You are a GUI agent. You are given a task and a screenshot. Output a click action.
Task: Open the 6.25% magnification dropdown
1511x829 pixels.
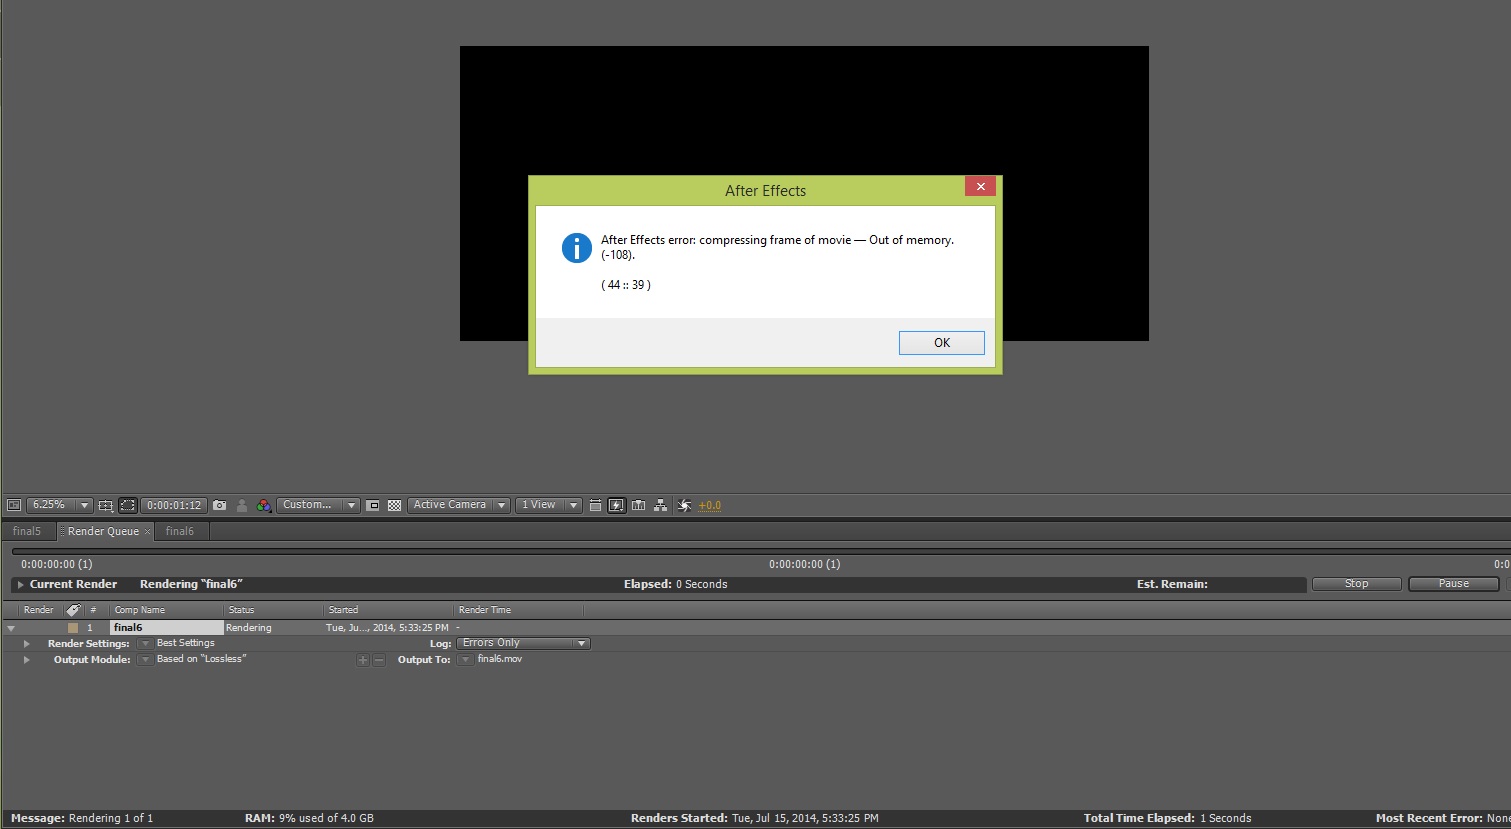pyautogui.click(x=59, y=505)
